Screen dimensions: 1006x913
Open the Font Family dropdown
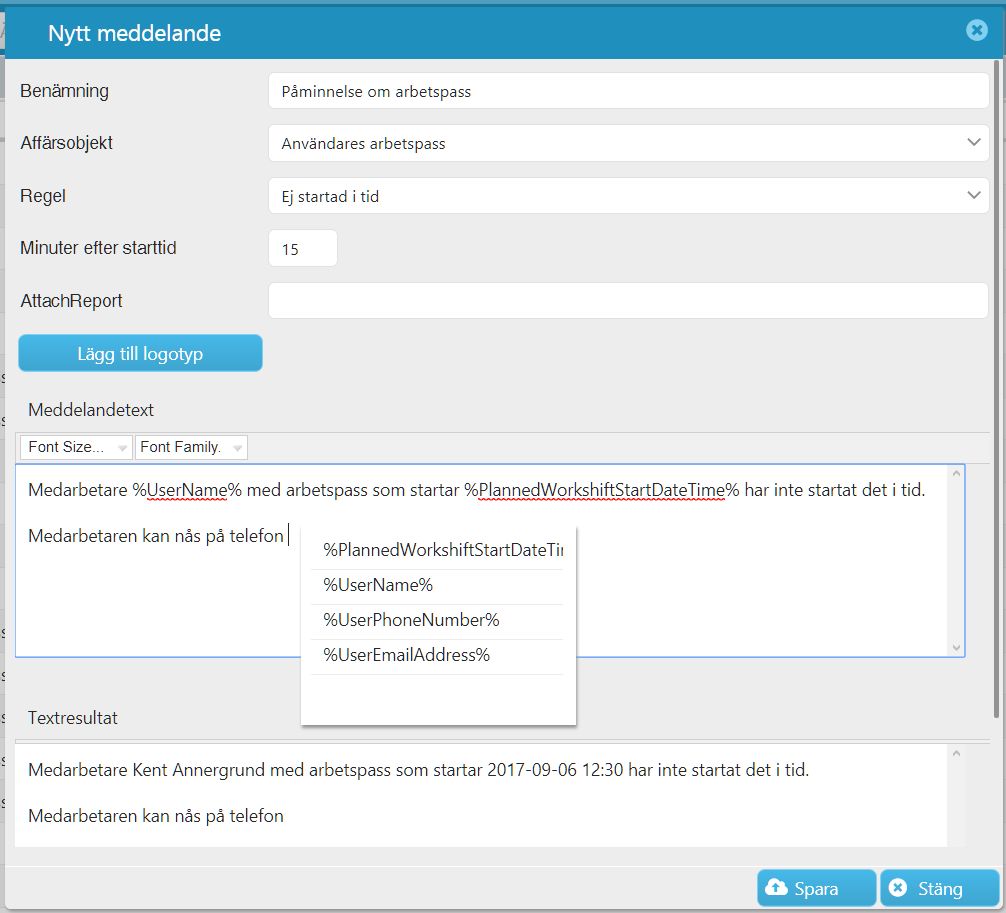point(191,447)
